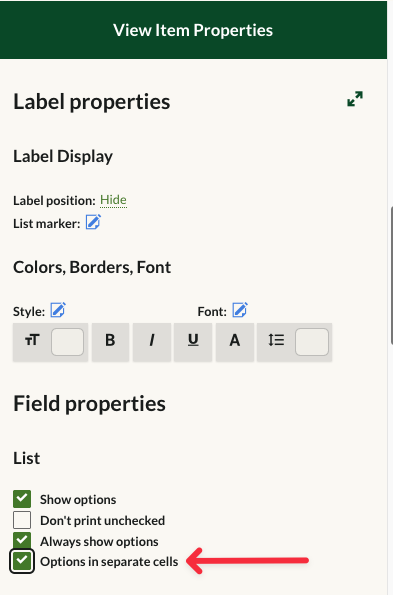This screenshot has height=595, width=393.
Task: Click the line spacing input box
Action: point(312,342)
